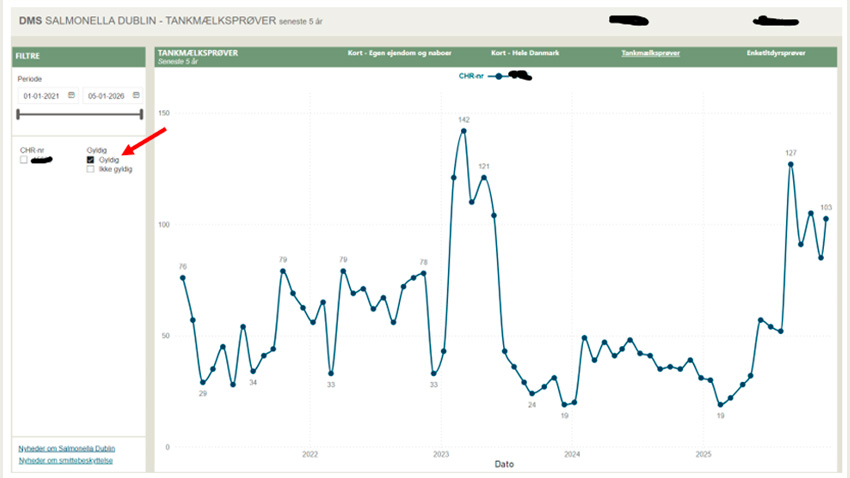Tick the CHR-nr filter checkbox

(24, 160)
